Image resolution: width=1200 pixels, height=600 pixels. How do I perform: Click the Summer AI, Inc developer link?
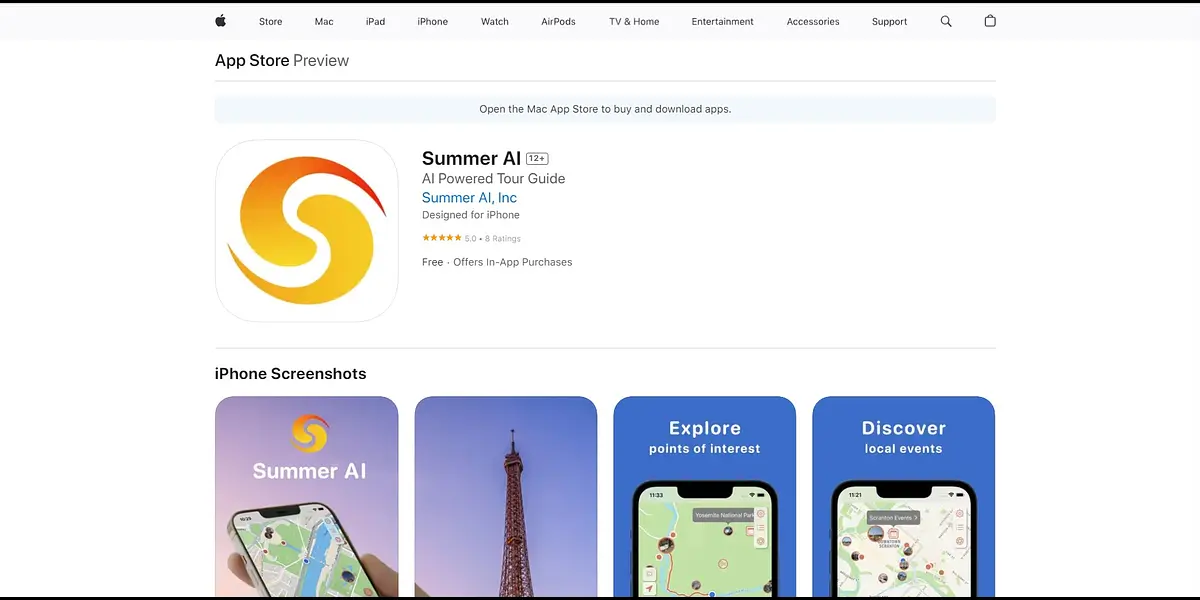click(469, 198)
